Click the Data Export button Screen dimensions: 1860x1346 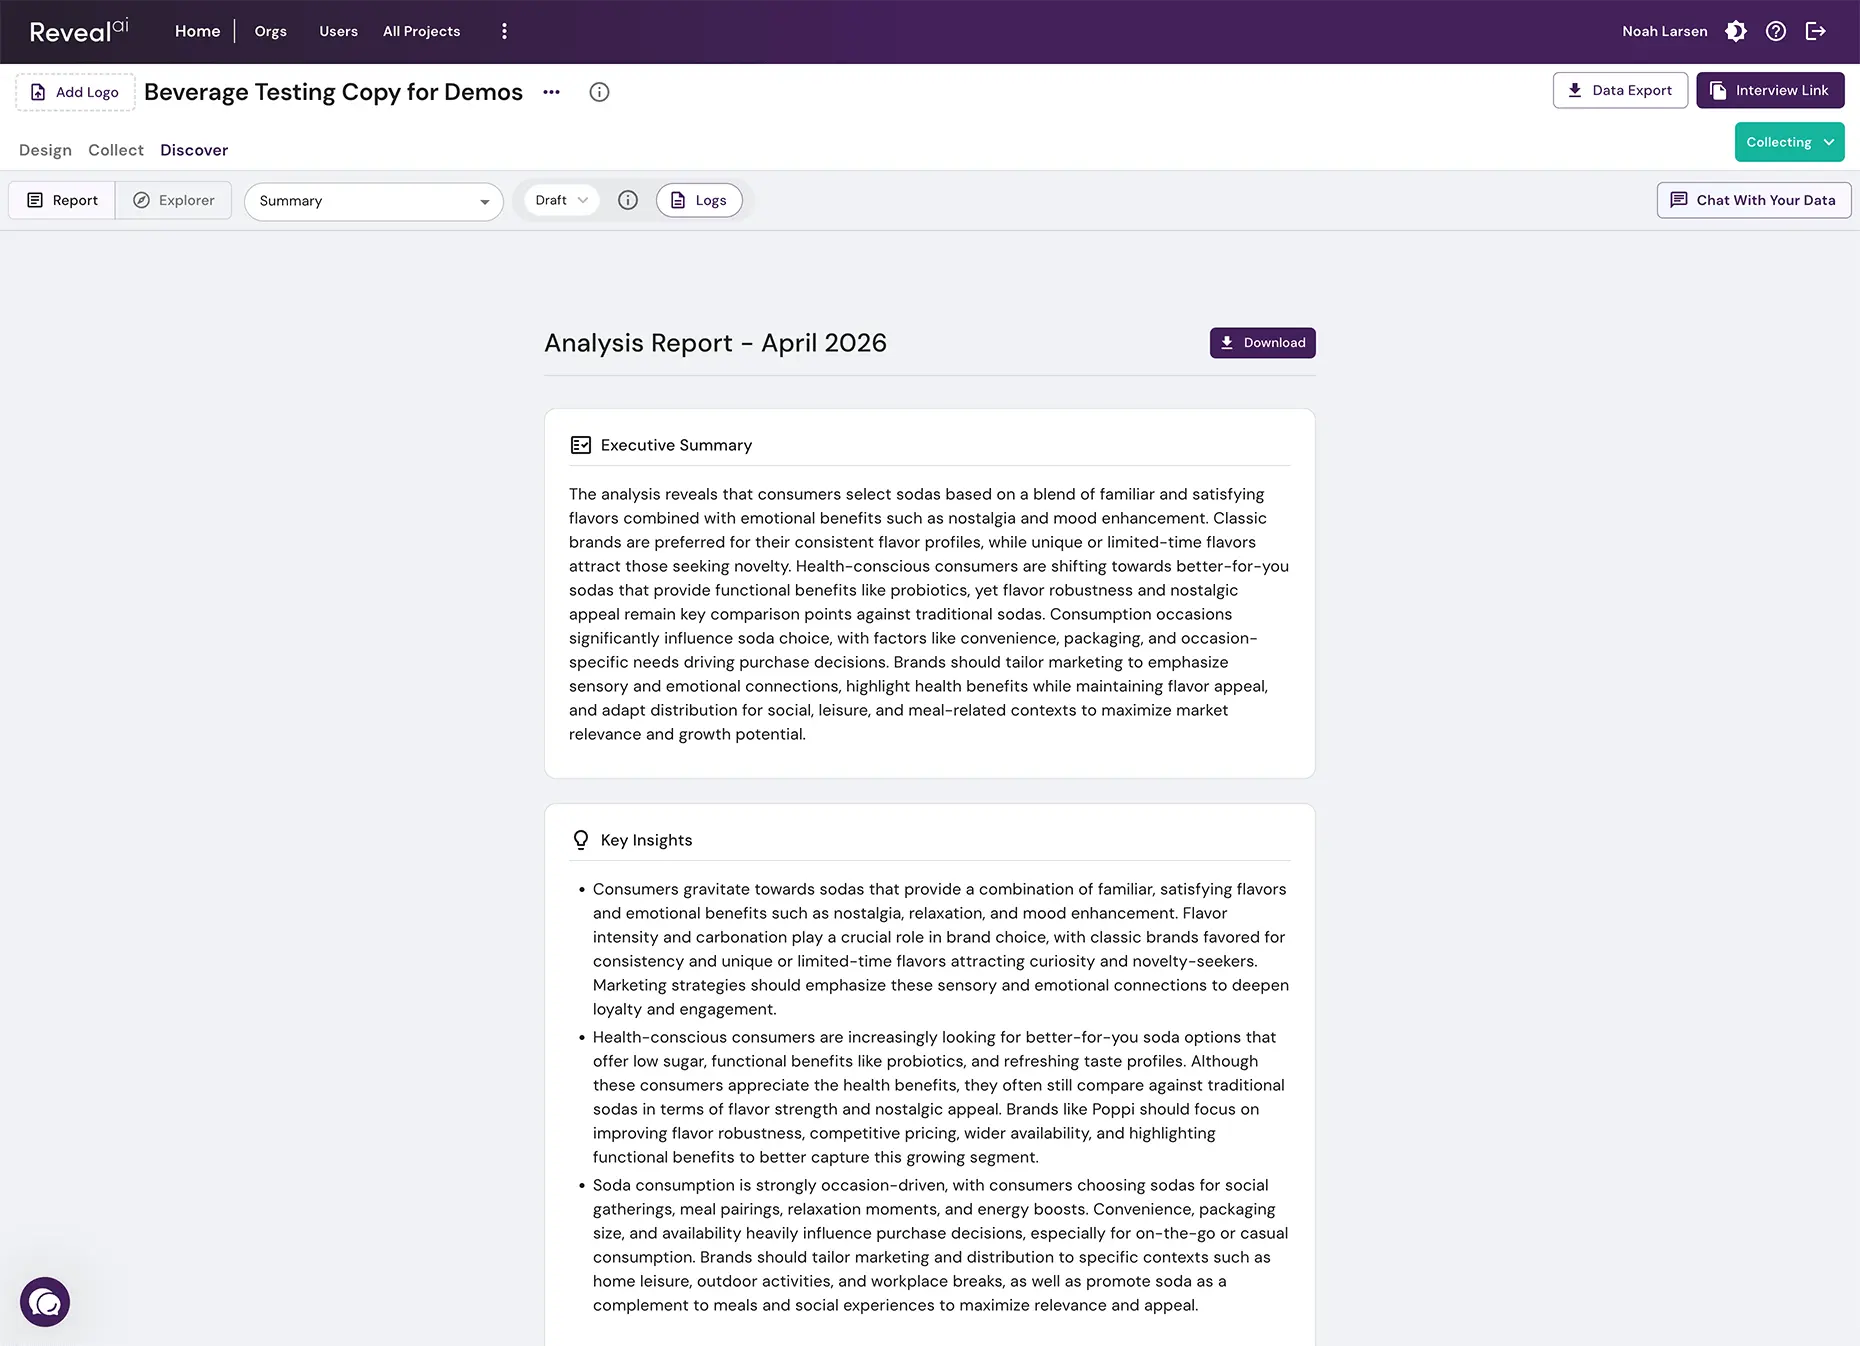(x=1620, y=90)
